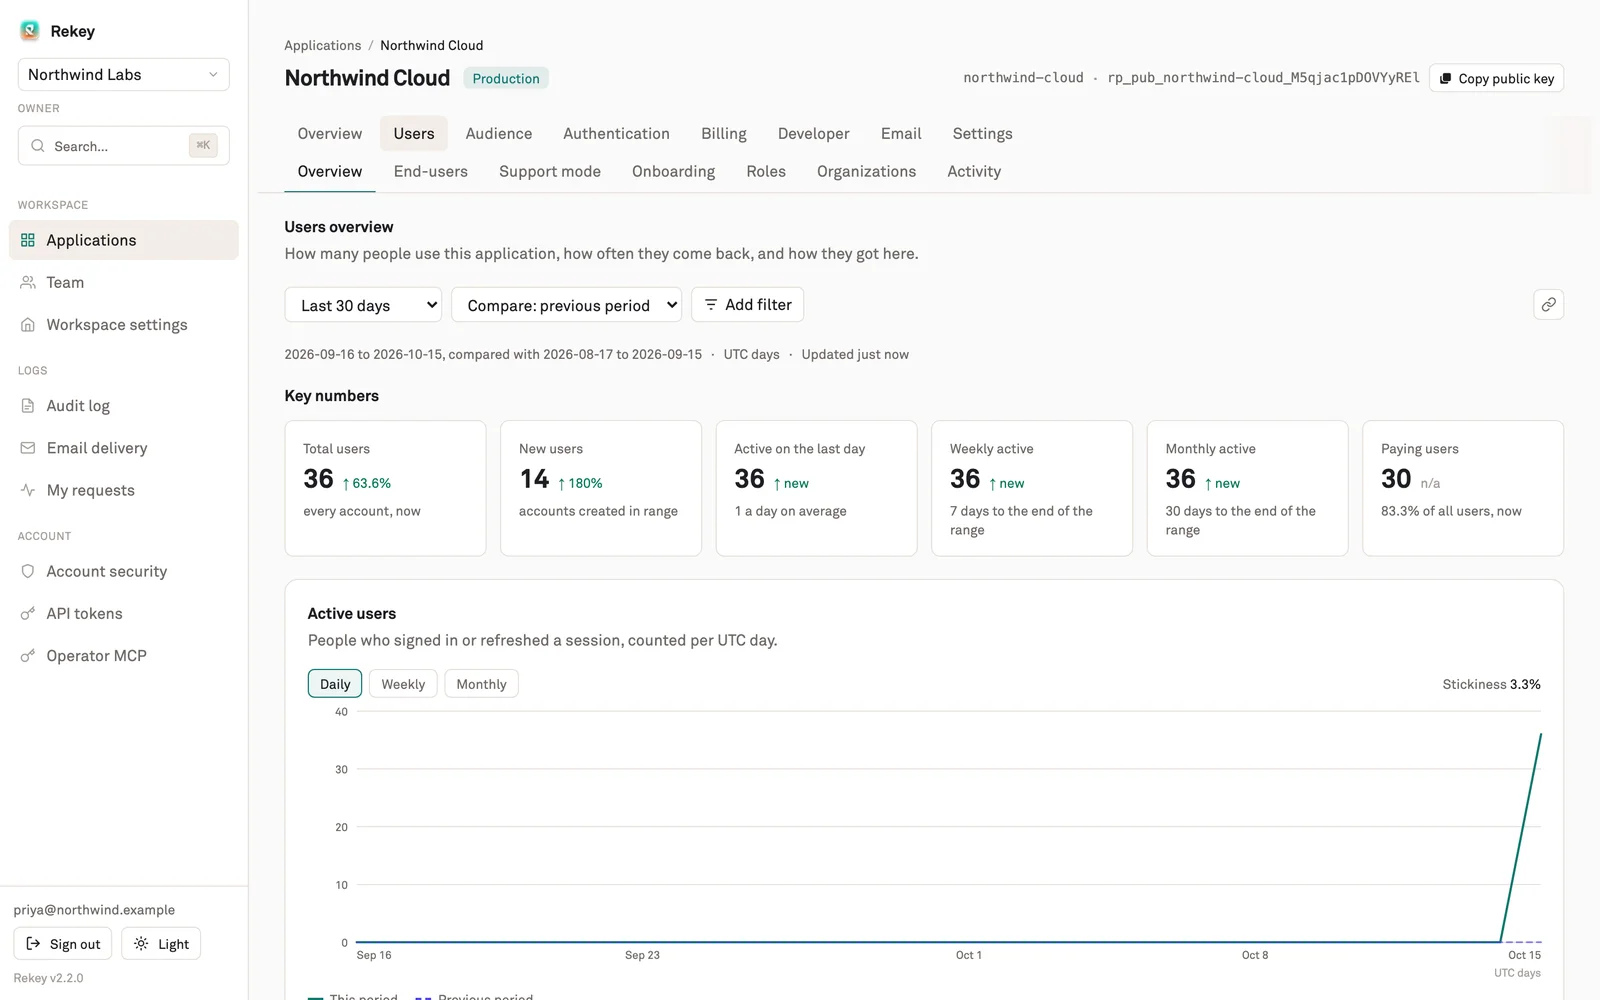1600x1000 pixels.
Task: Click the Total users card
Action: (385, 488)
